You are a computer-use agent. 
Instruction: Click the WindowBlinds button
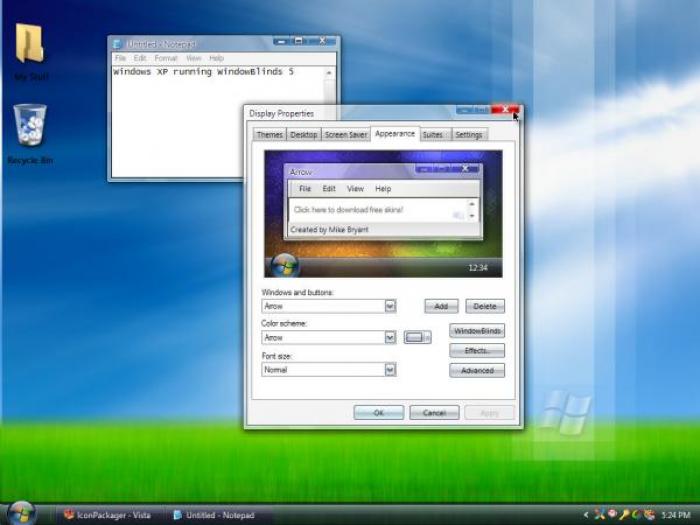(477, 331)
